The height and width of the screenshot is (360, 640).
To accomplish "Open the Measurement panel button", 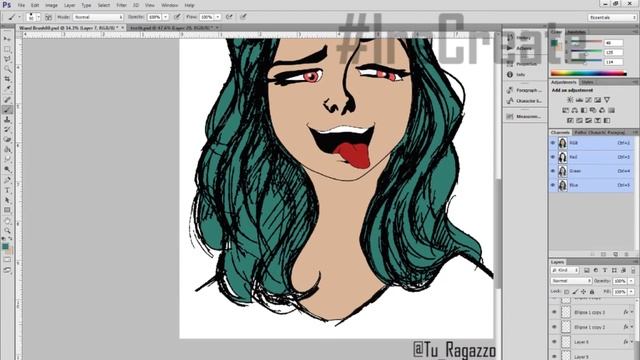I will 524,117.
